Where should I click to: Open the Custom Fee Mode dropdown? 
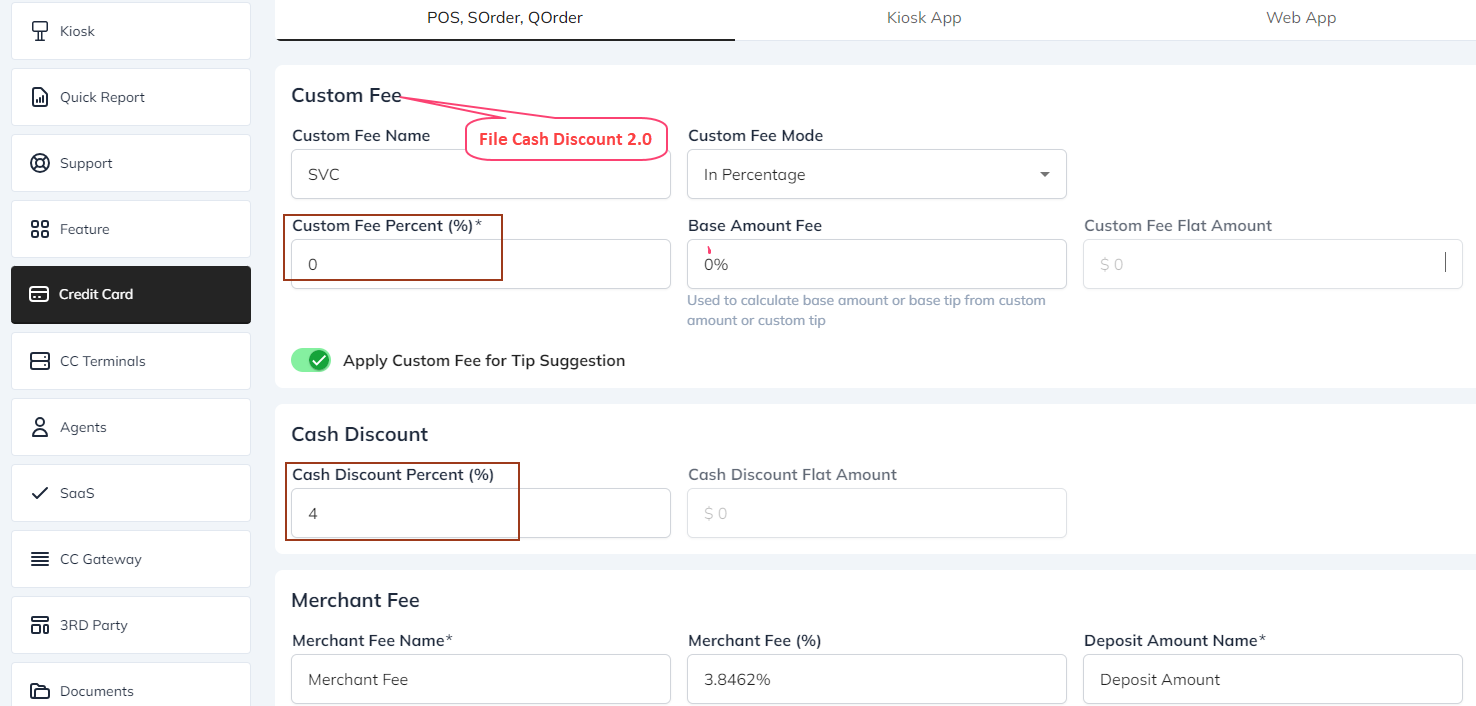1044,173
